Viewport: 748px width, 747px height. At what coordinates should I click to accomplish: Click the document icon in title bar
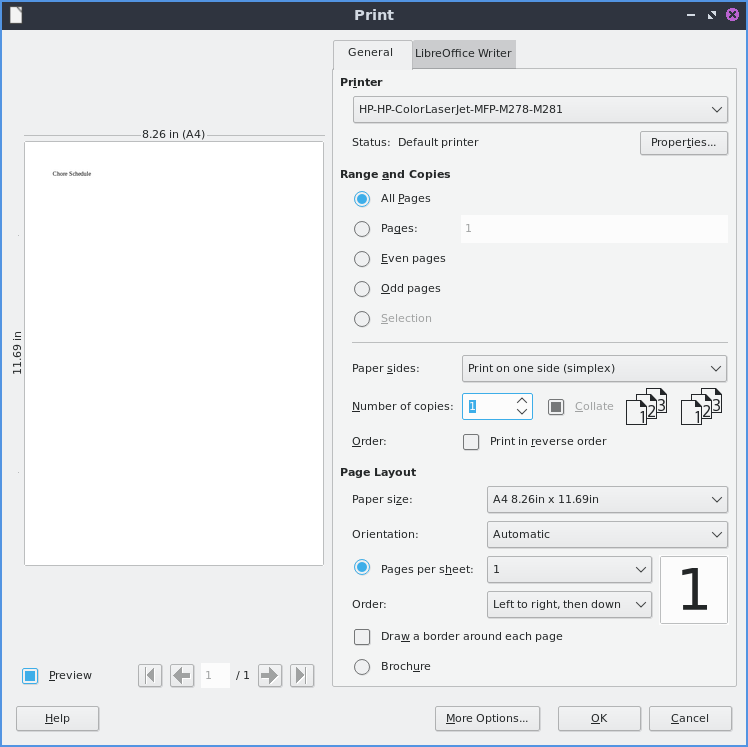pyautogui.click(x=15, y=15)
